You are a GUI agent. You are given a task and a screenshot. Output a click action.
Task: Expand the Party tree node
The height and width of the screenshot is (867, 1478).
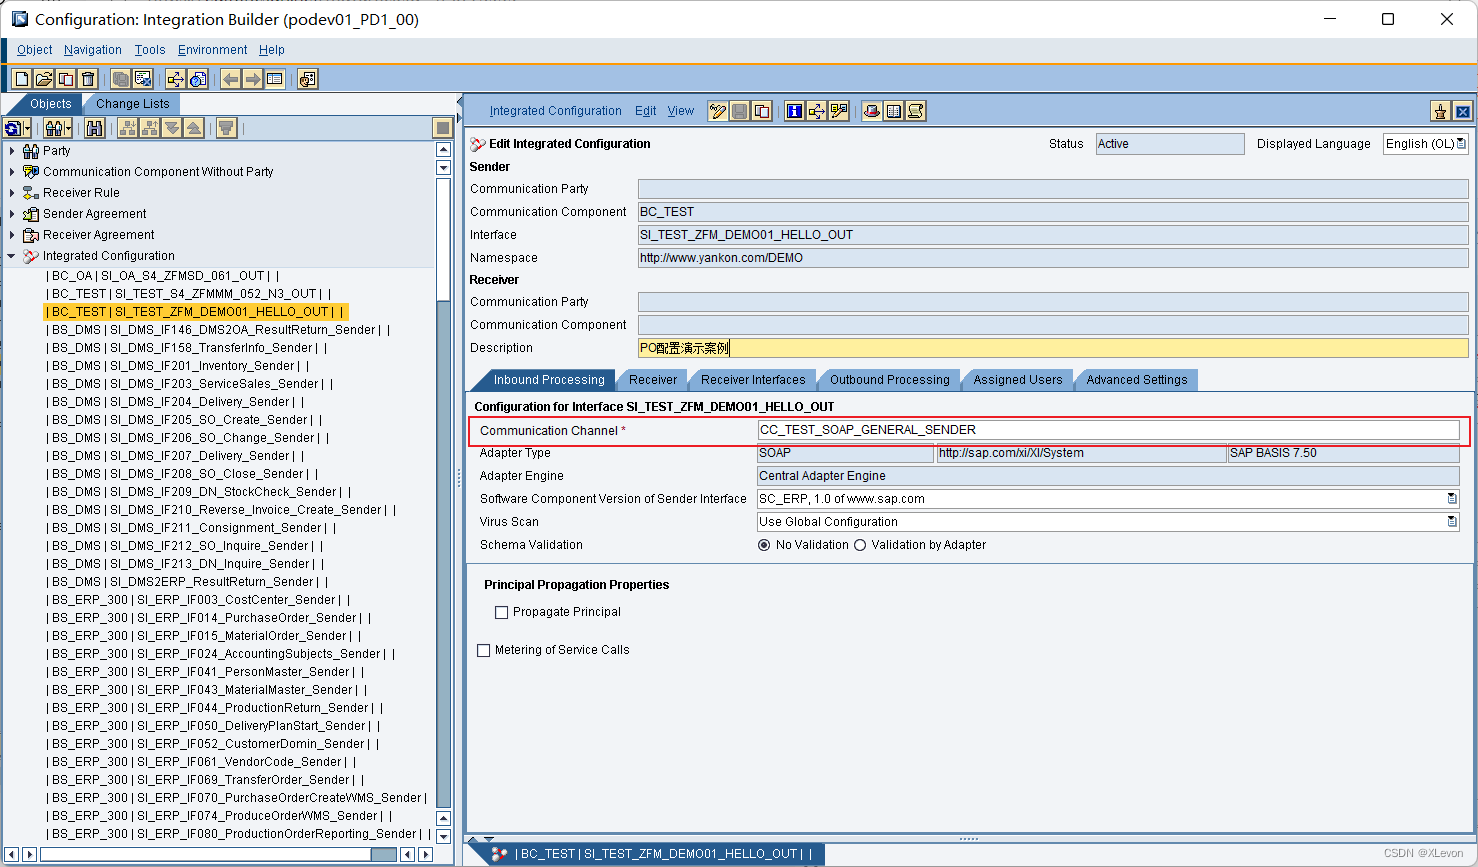point(12,151)
